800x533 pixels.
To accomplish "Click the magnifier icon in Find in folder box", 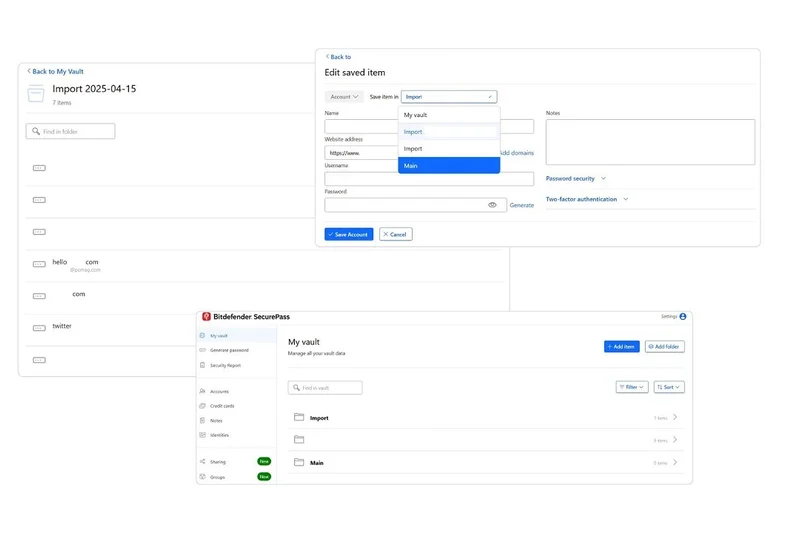I will pyautogui.click(x=36, y=131).
